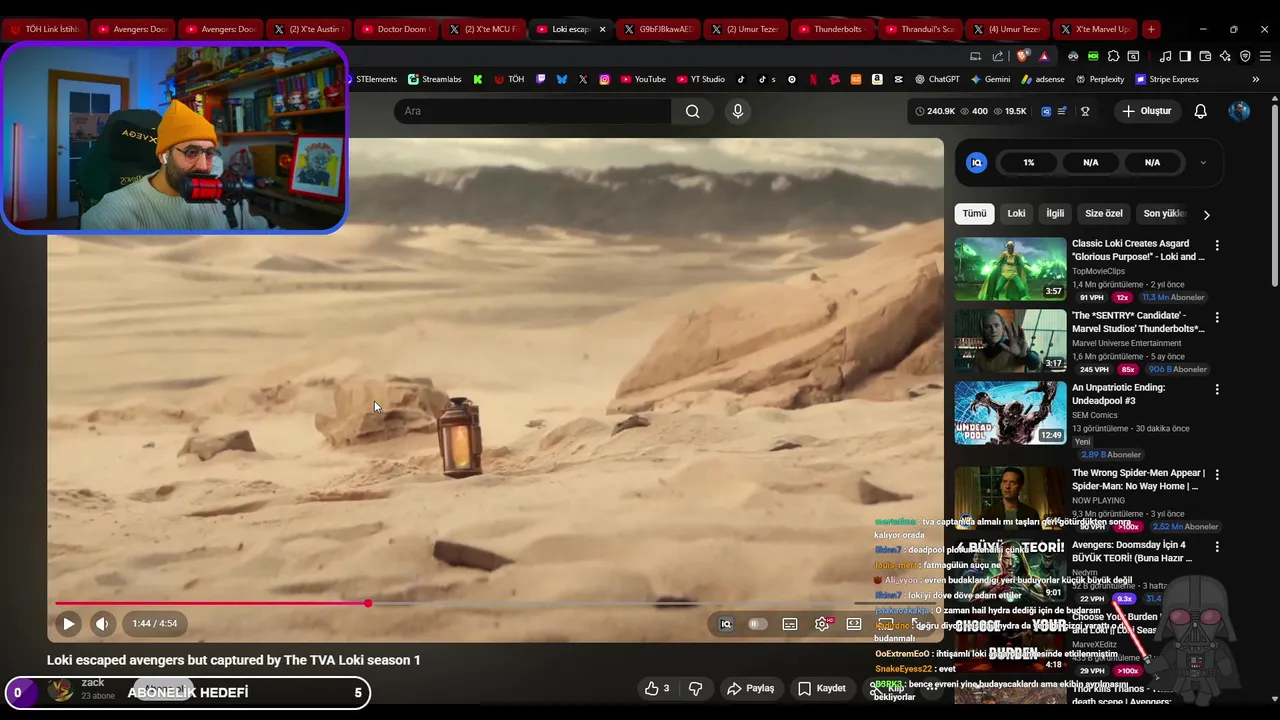The width and height of the screenshot is (1280, 720).
Task: Expand the vidIQ score panel chevron
Action: point(1202,162)
